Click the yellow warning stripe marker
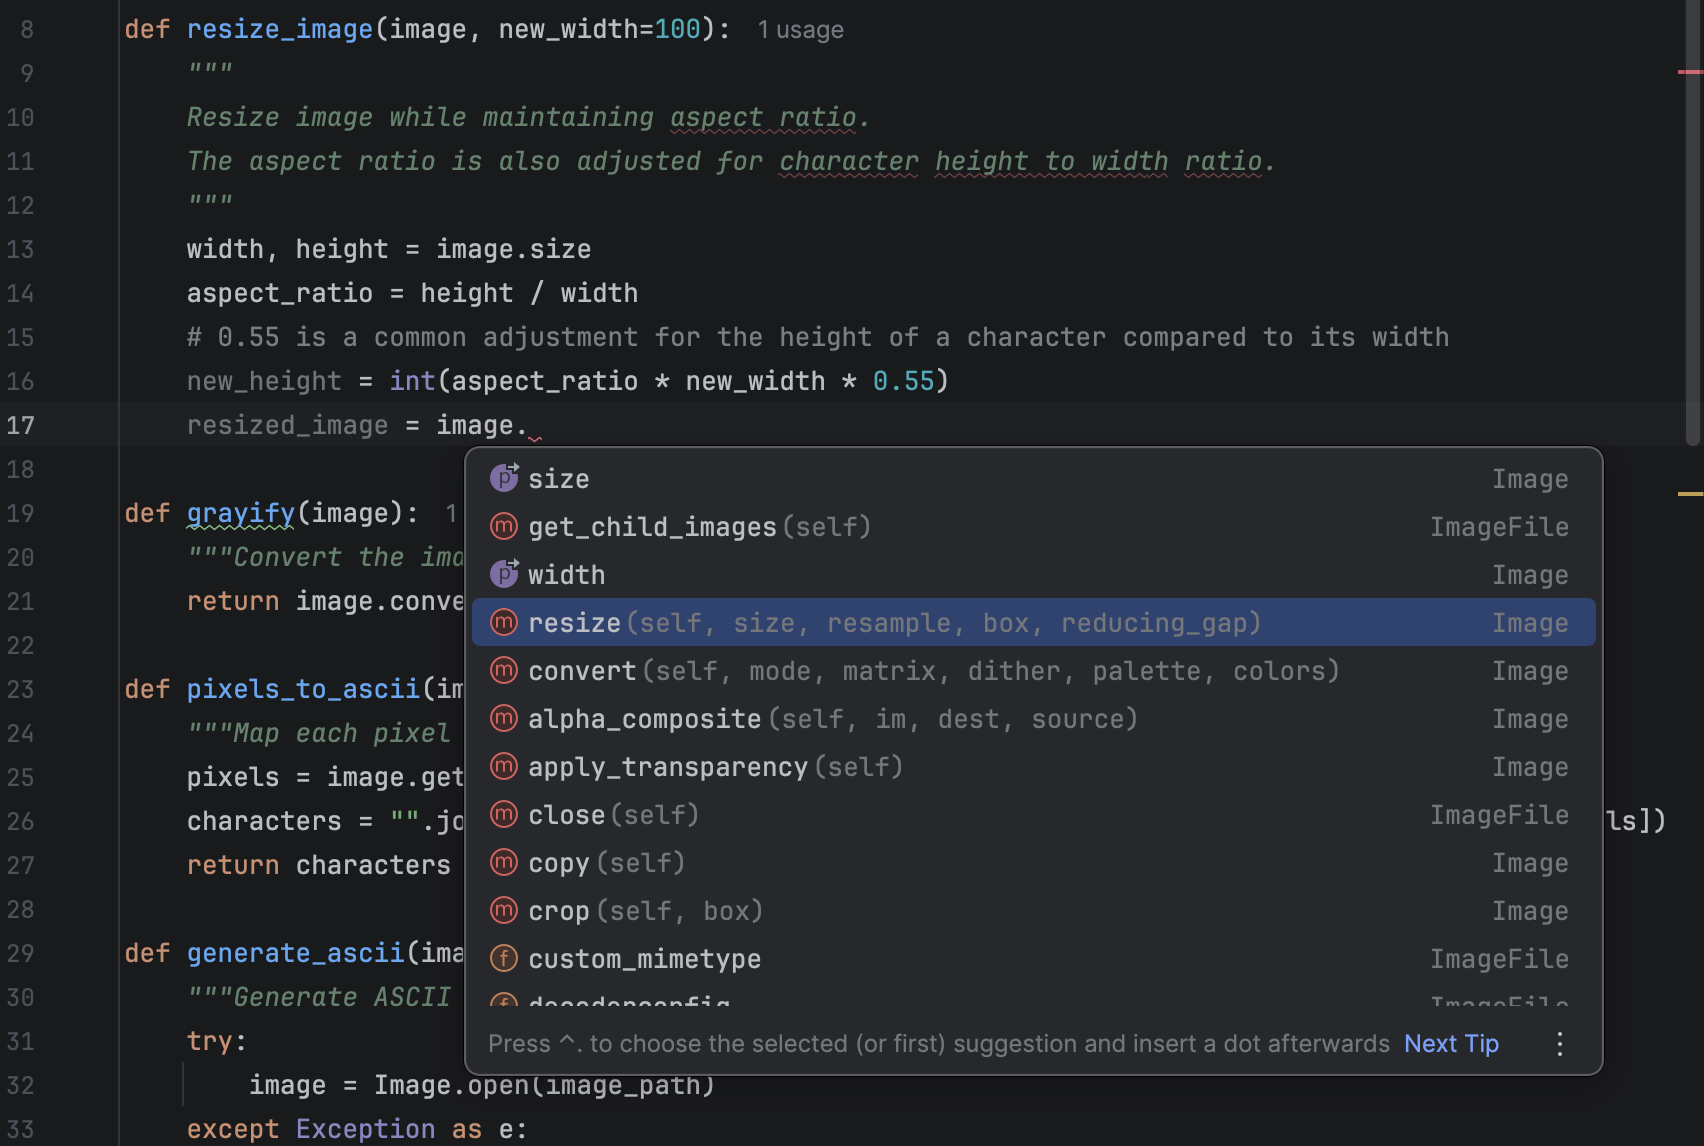 tap(1689, 494)
